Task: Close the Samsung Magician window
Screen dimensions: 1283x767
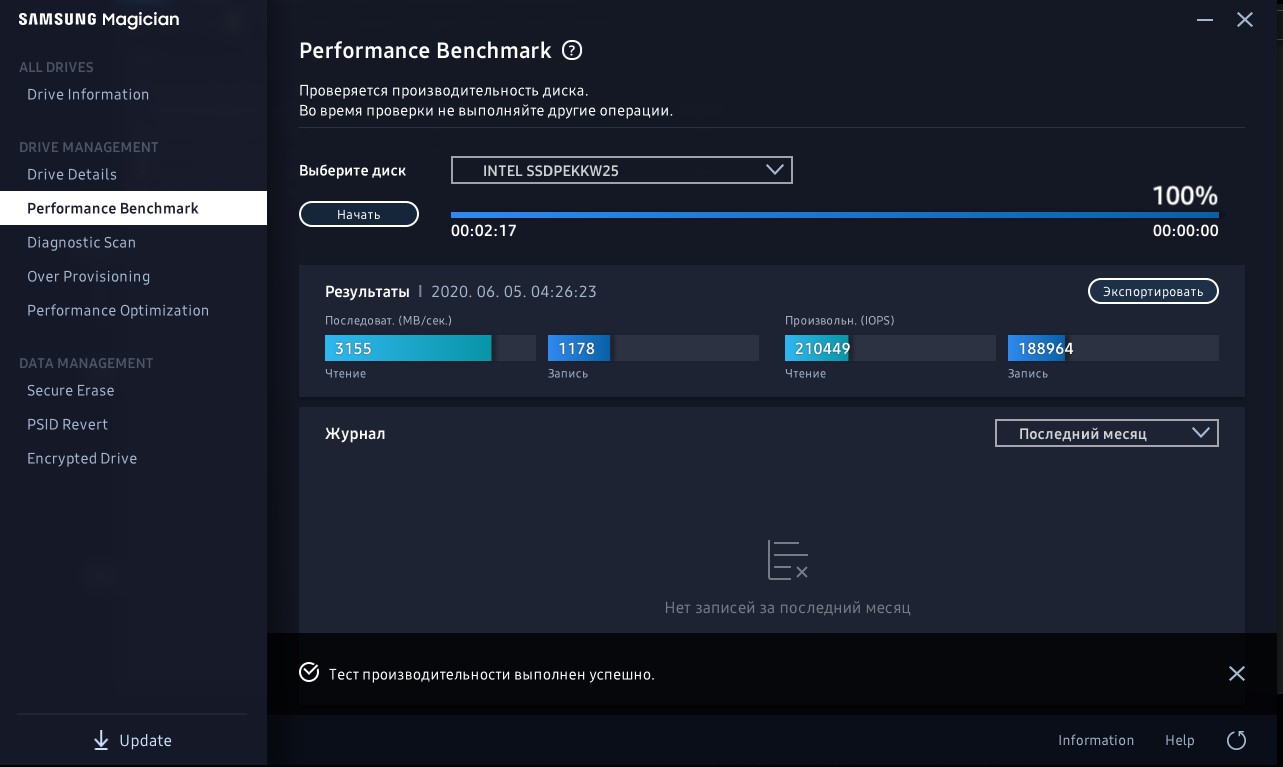Action: (1245, 20)
